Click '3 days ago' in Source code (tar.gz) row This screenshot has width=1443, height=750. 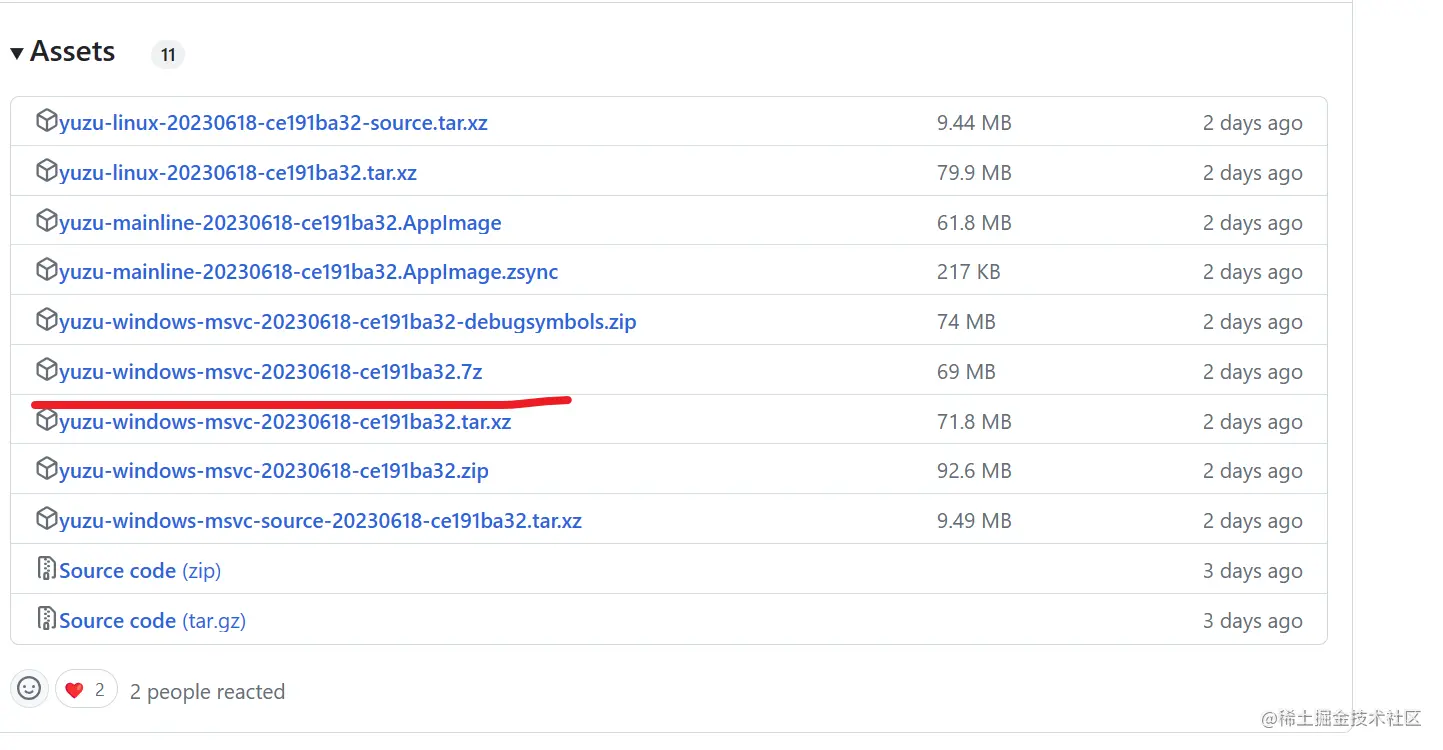[1252, 621]
